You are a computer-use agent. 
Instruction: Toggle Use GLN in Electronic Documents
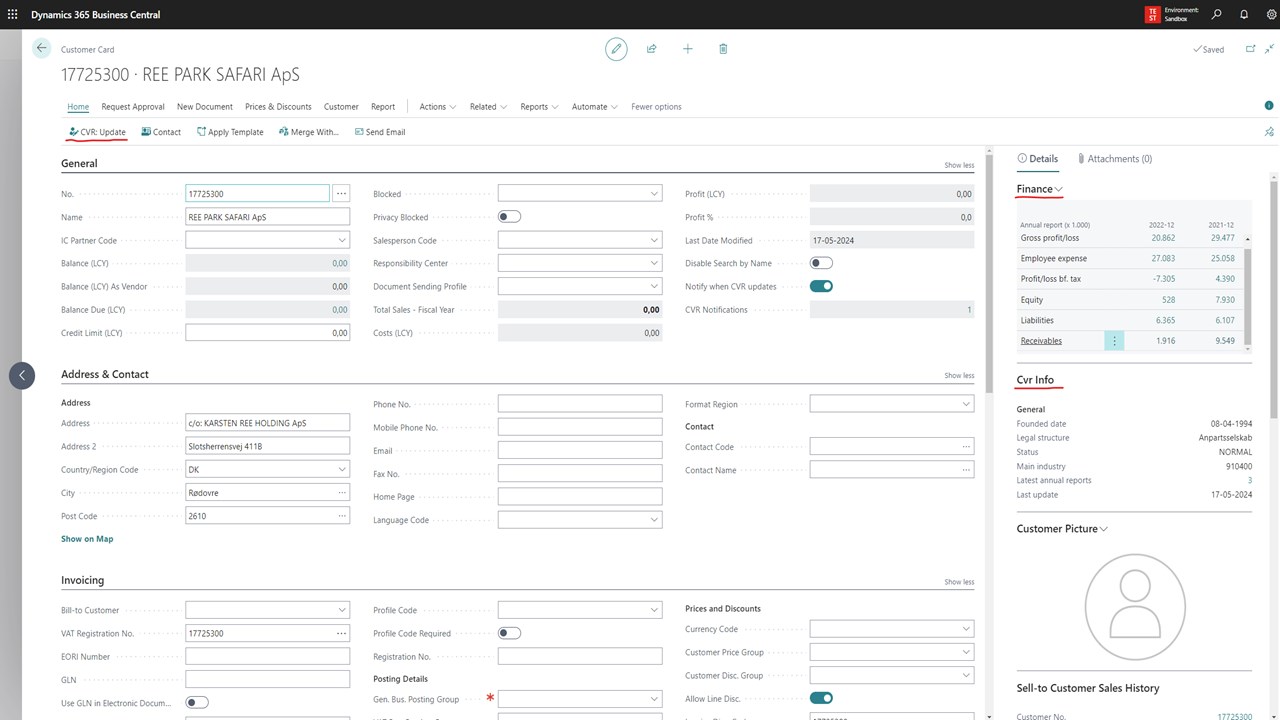197,703
